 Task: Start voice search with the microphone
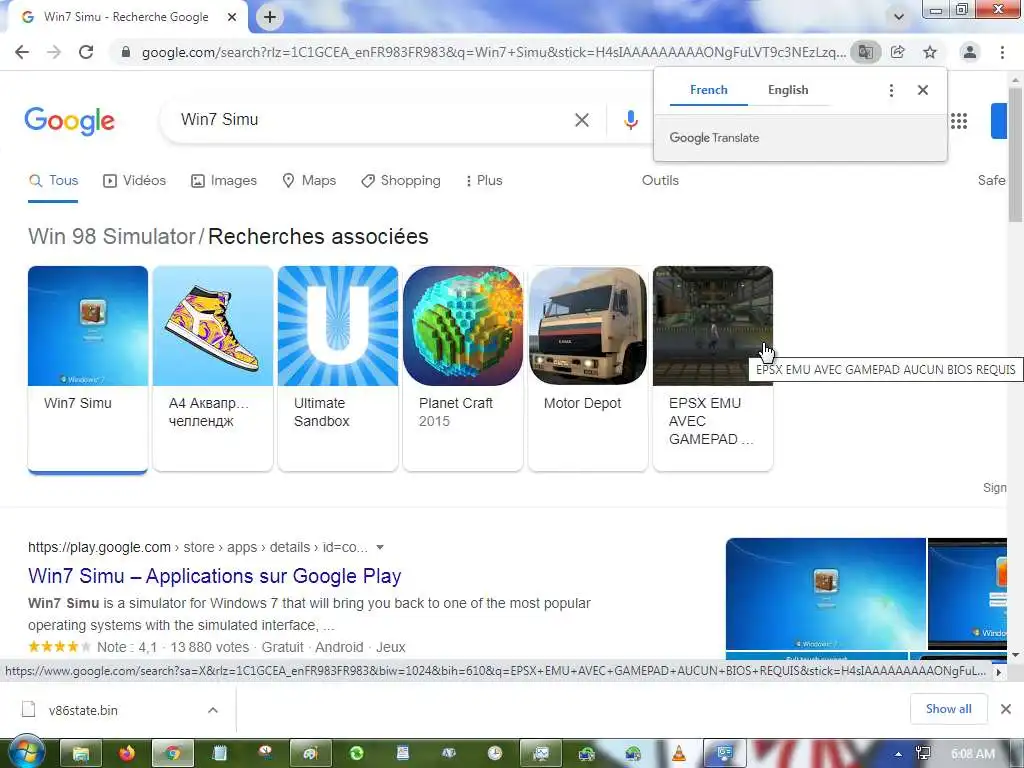(x=630, y=120)
